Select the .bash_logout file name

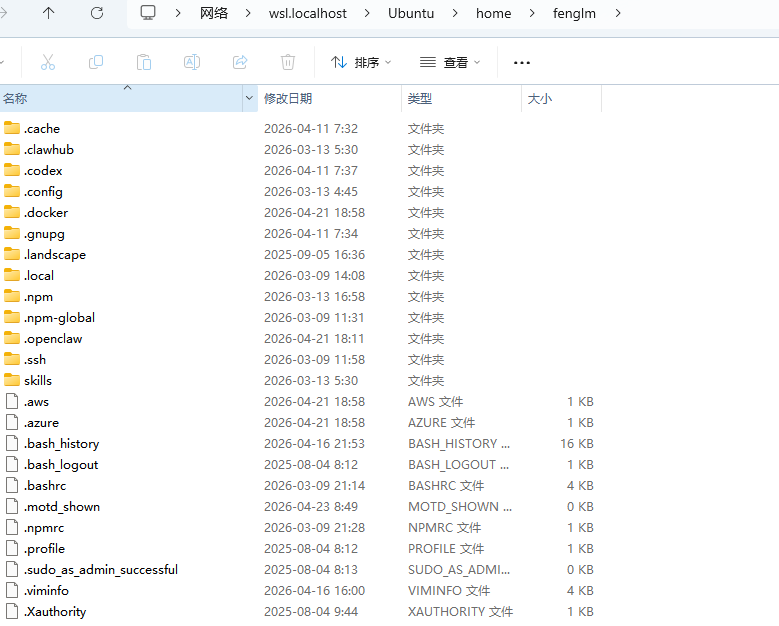pyautogui.click(x=61, y=465)
